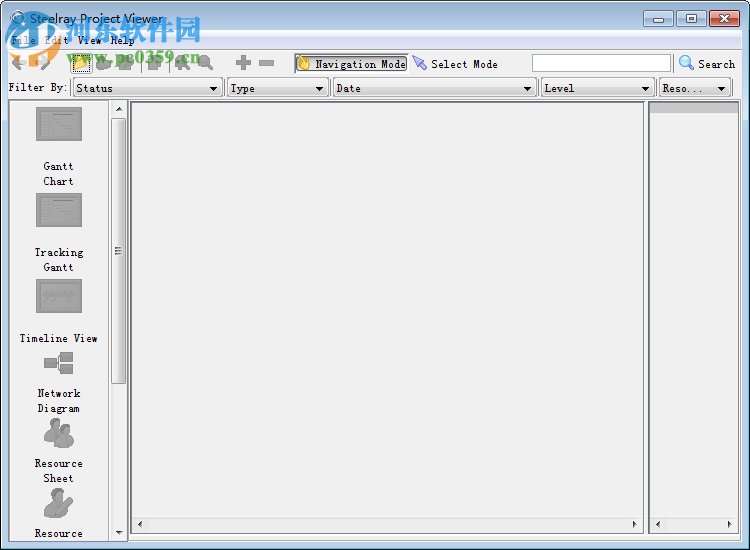Open the Resource Sheet view
This screenshot has height=550, width=750.
[58, 451]
